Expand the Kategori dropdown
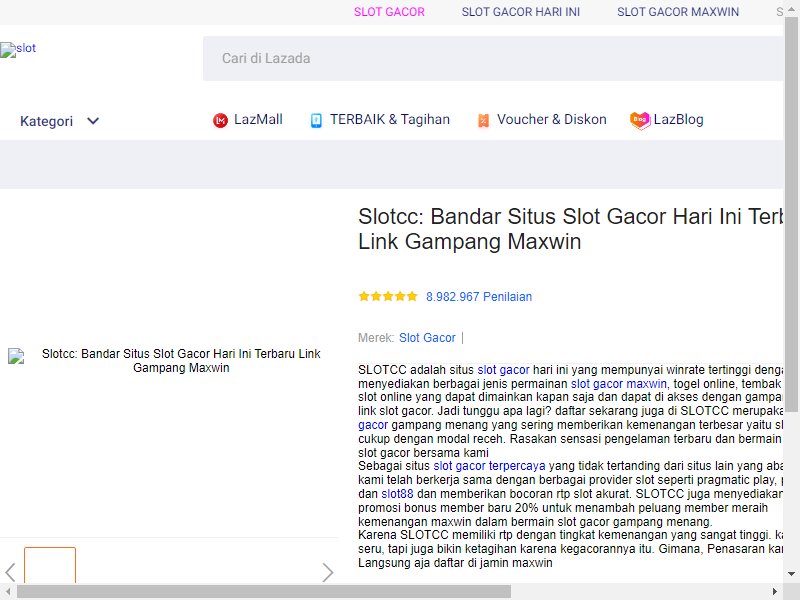Screen dimensions: 800x600 (59, 121)
